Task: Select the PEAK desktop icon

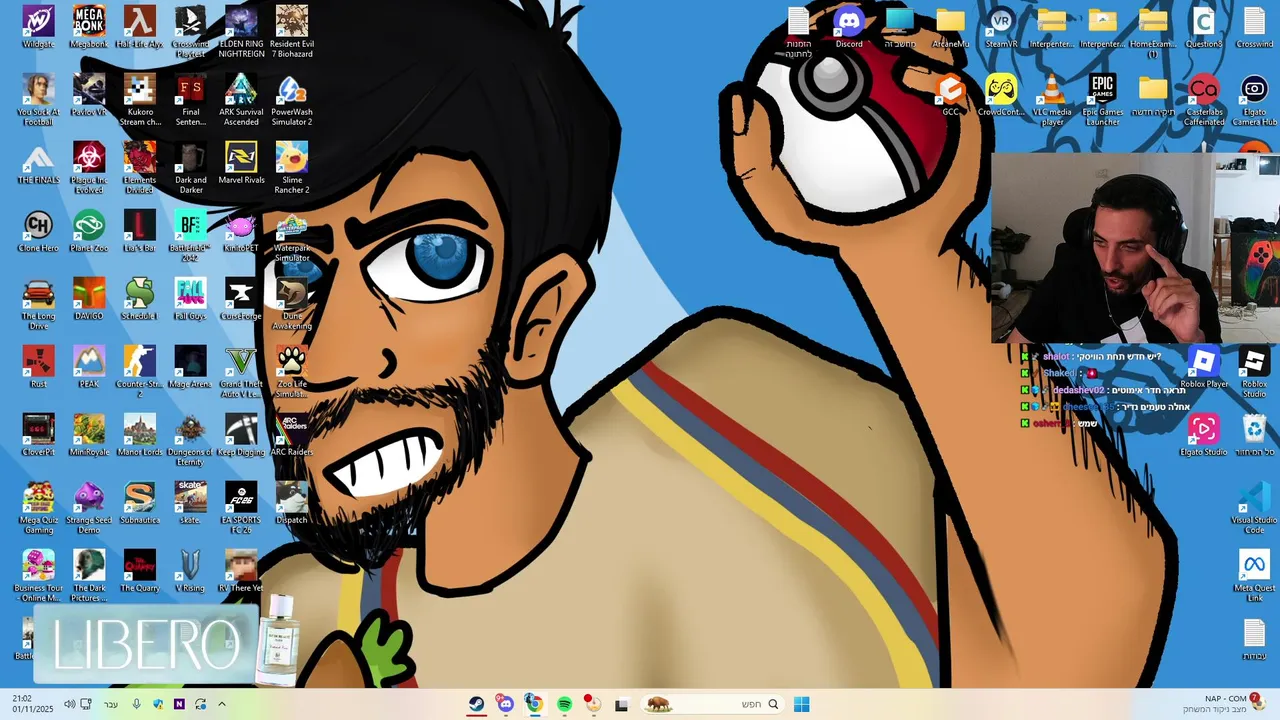Action: [x=89, y=367]
